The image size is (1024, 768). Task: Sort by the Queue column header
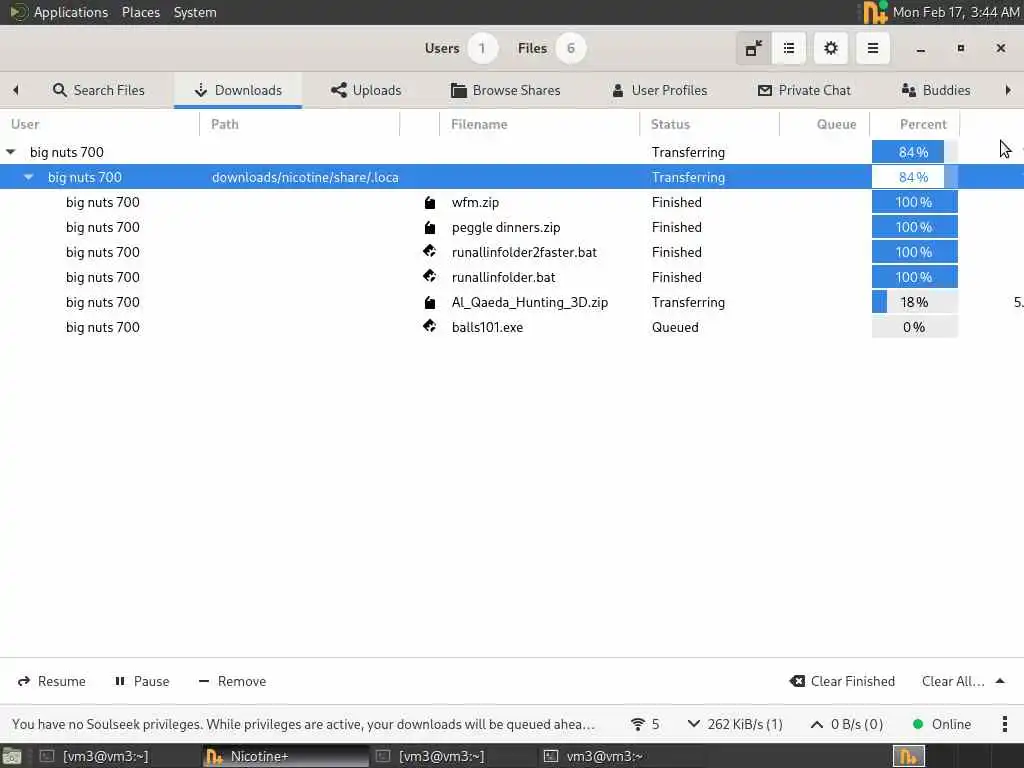tap(837, 124)
